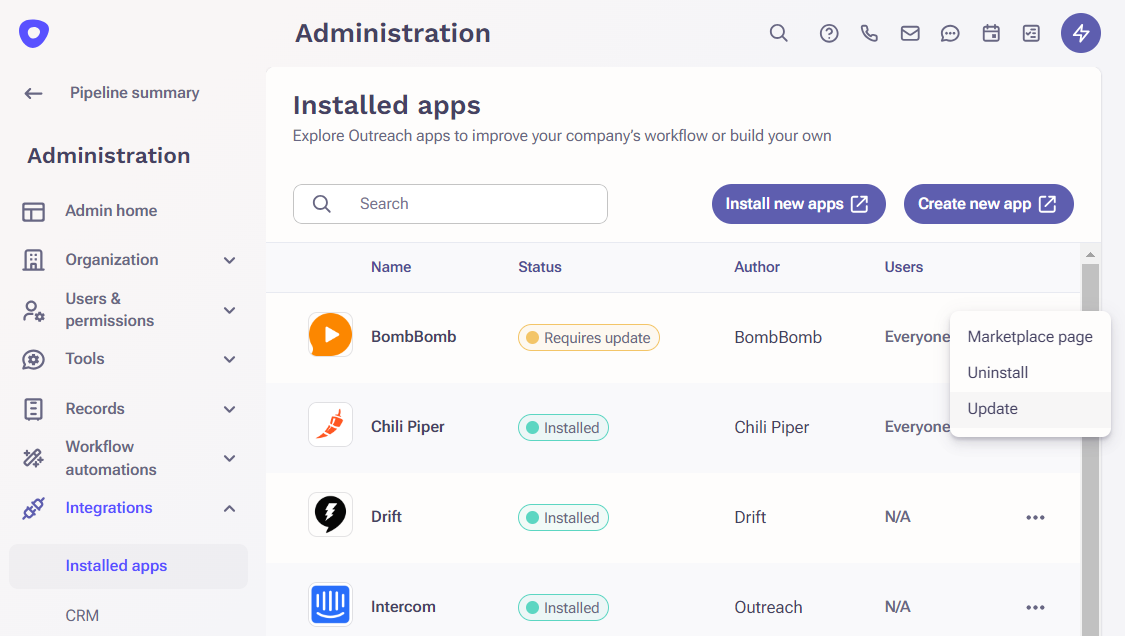Expand the Tools section chevron
This screenshot has height=636, width=1125.
230,359
